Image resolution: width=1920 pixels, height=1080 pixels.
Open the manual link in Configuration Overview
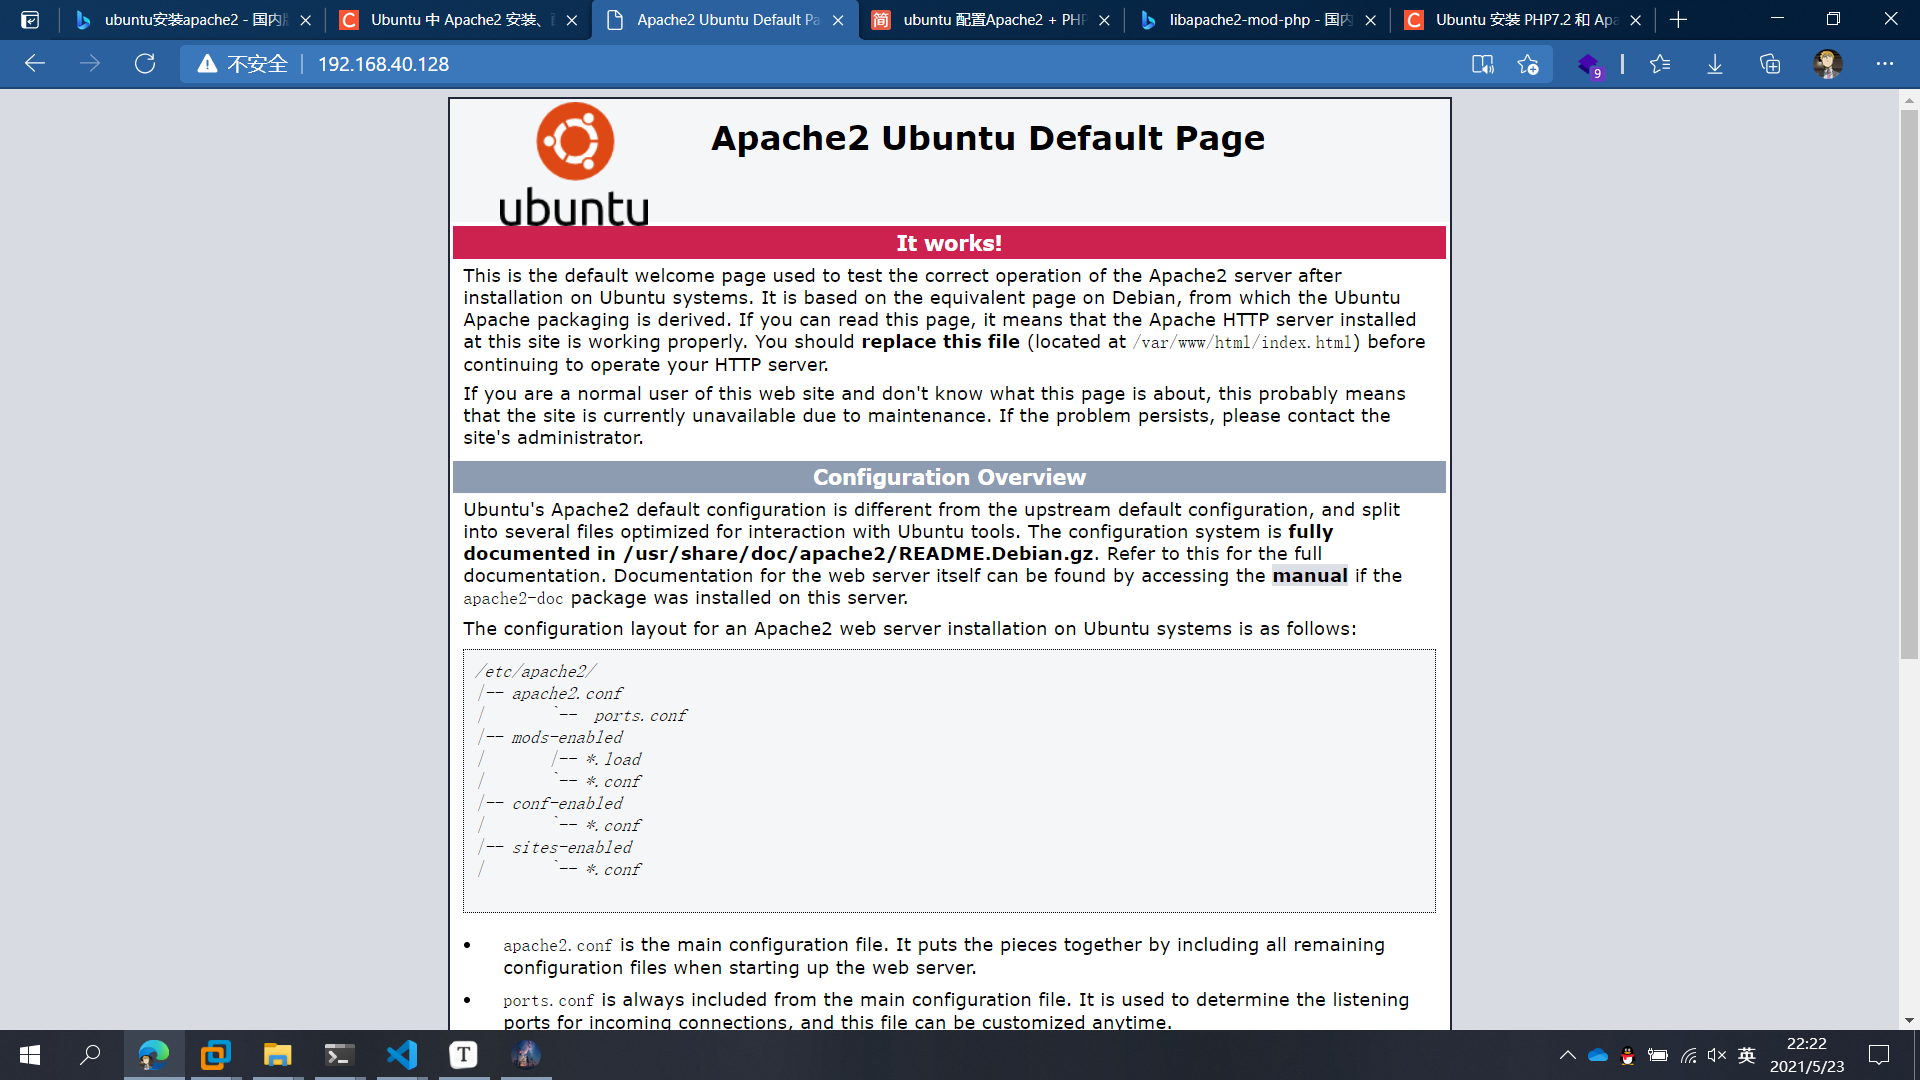point(1310,576)
